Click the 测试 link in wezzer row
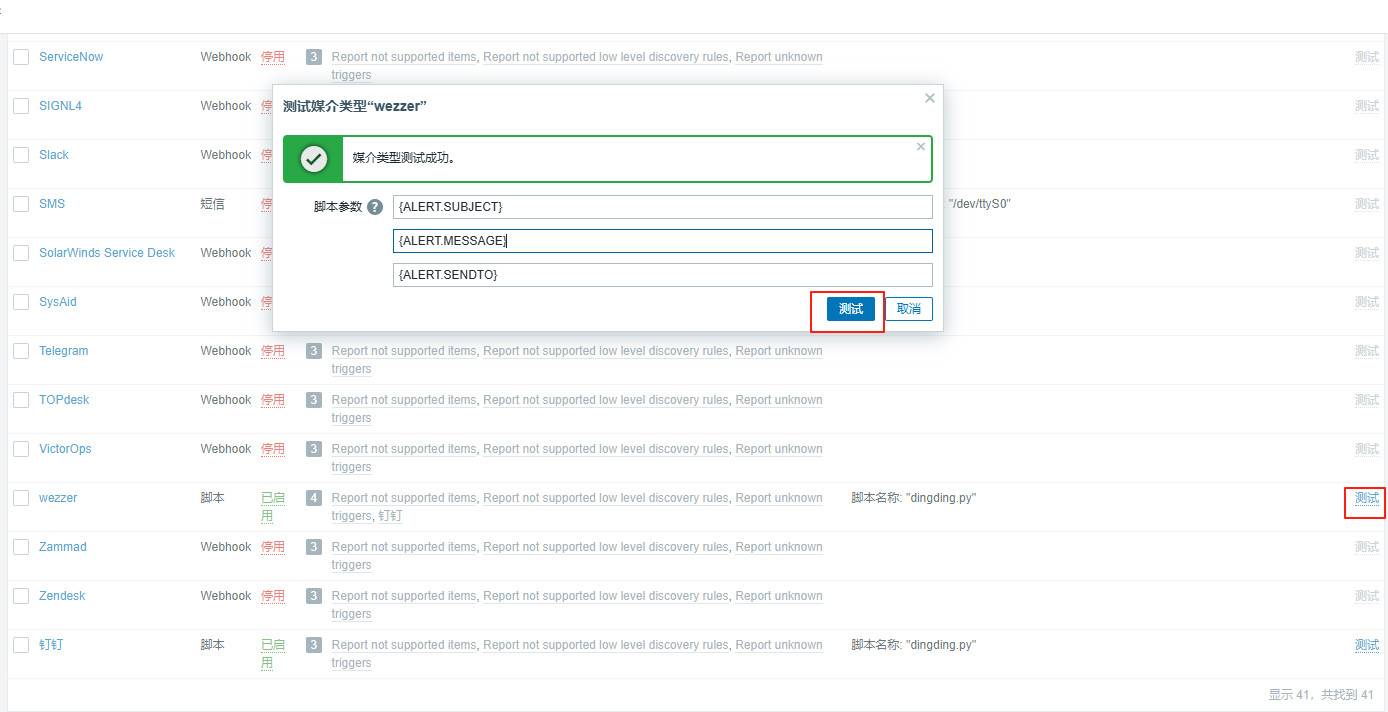This screenshot has width=1388, height=712. [1367, 498]
